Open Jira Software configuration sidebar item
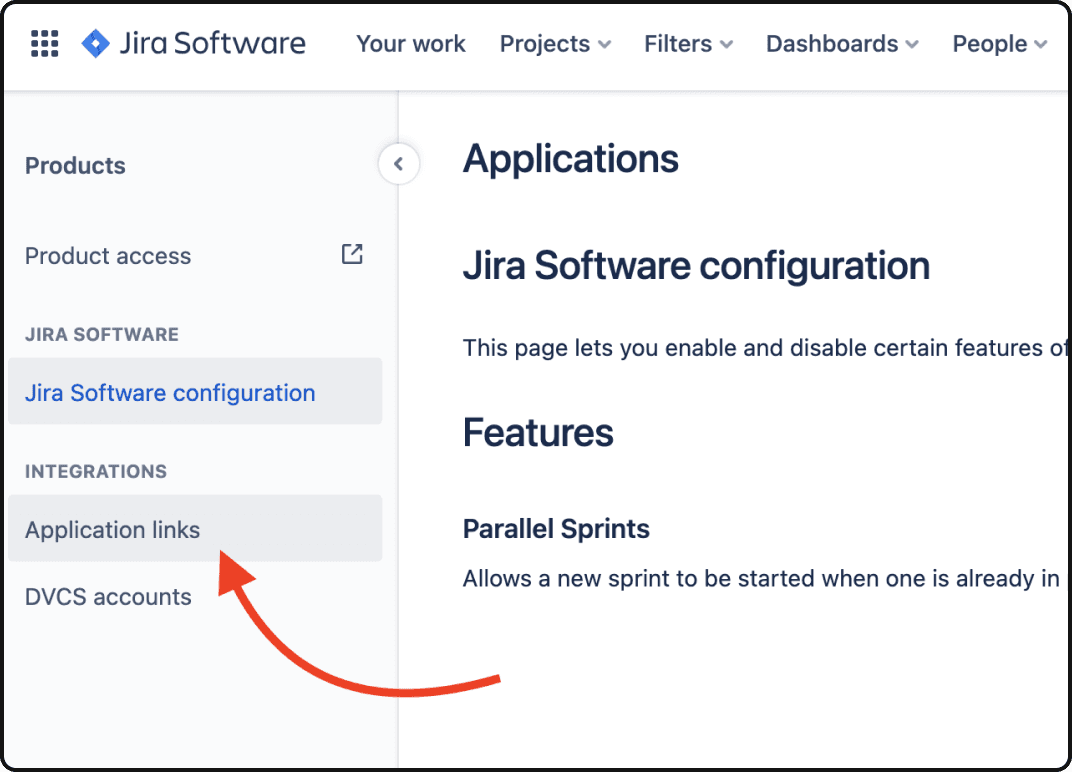The height and width of the screenshot is (772, 1072). click(x=195, y=391)
